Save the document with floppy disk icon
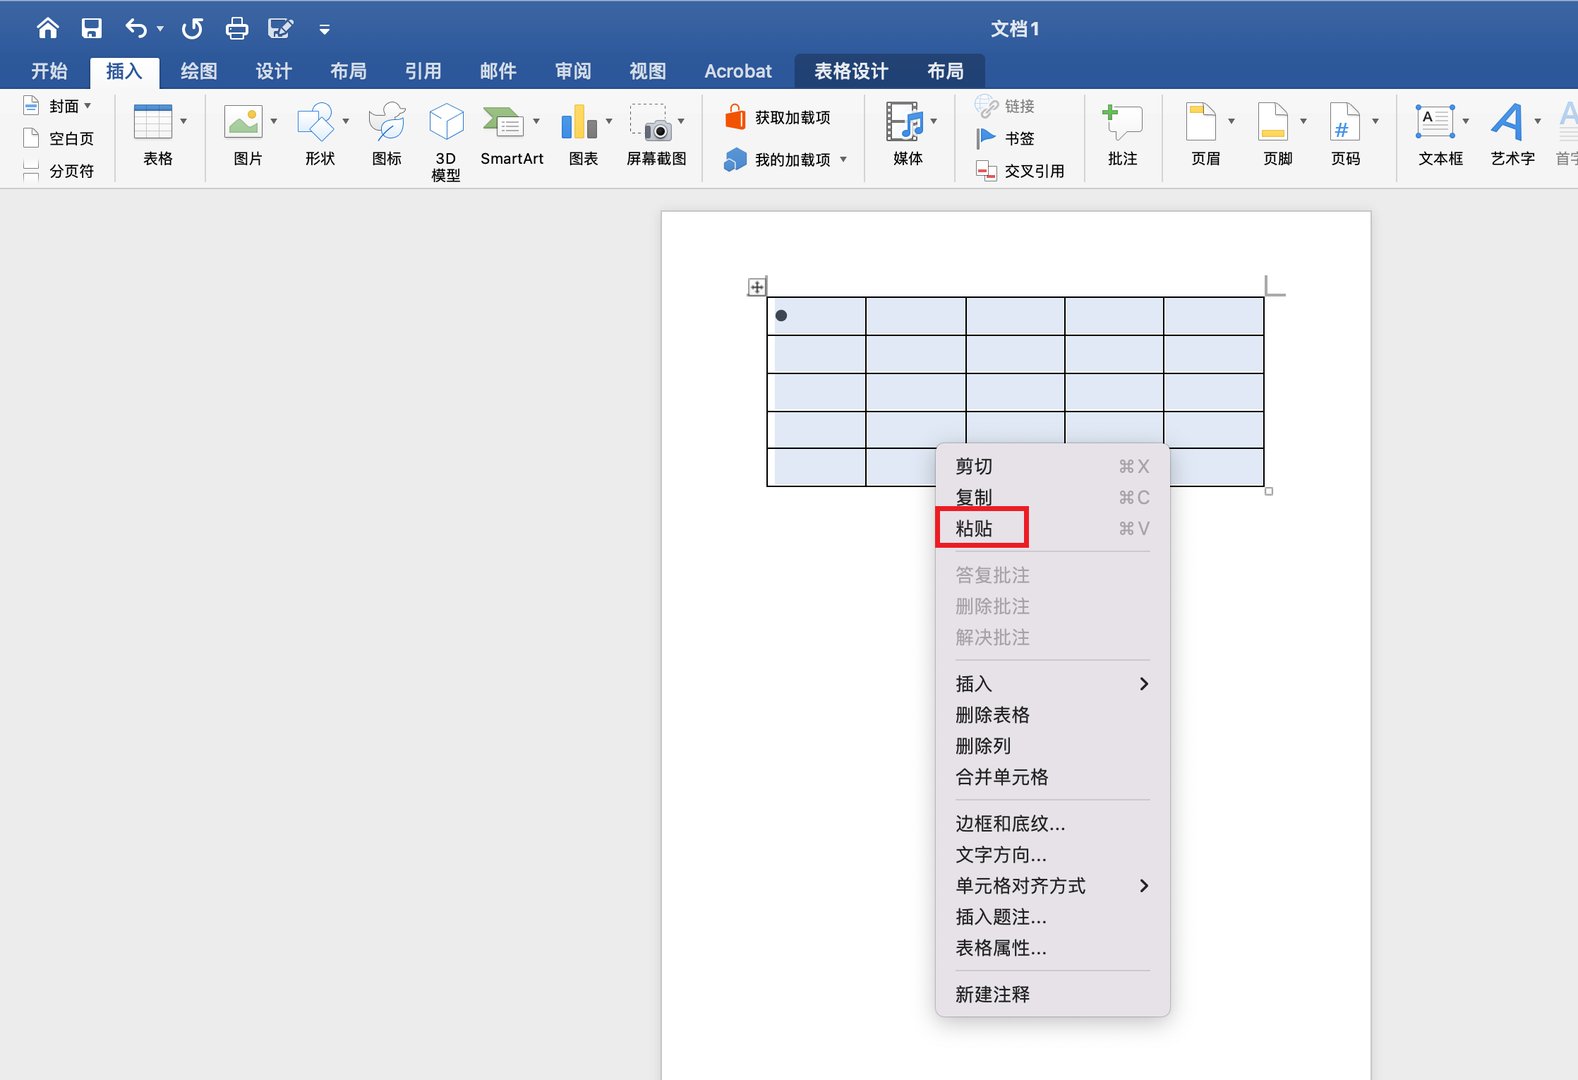Screen dimensions: 1578x1080 pos(92,28)
